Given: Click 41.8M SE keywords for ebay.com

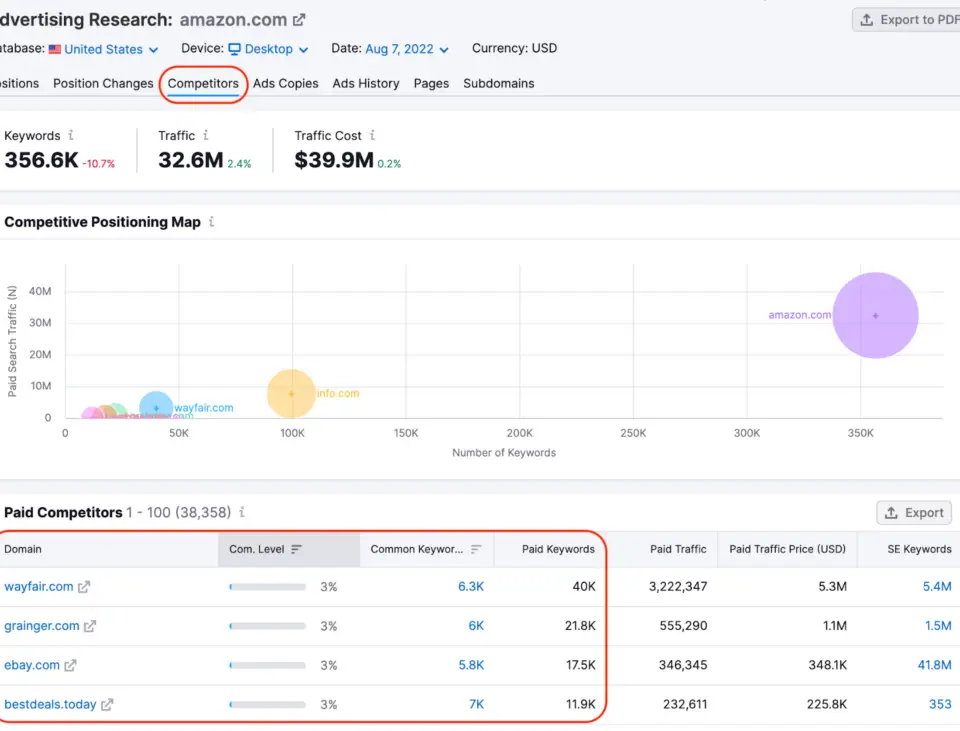Looking at the screenshot, I should tap(934, 665).
